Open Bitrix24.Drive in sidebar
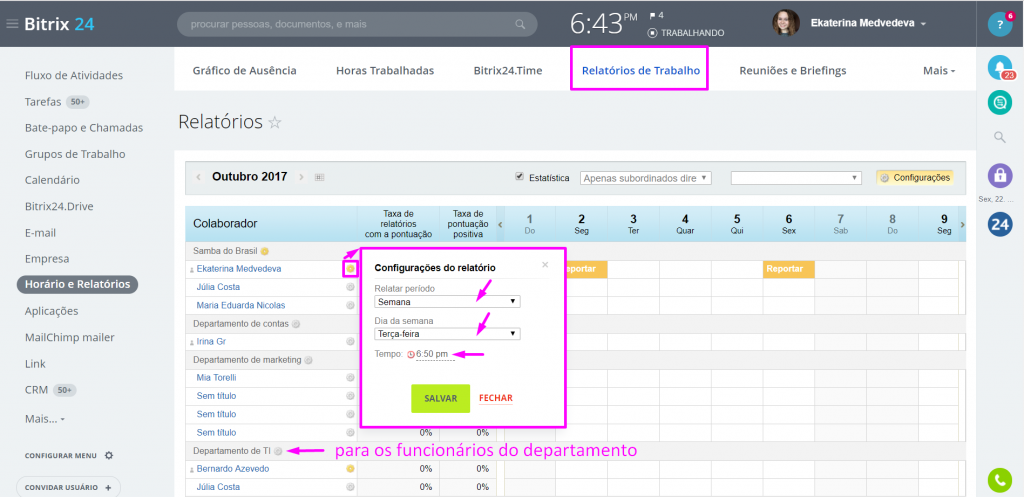 59,206
